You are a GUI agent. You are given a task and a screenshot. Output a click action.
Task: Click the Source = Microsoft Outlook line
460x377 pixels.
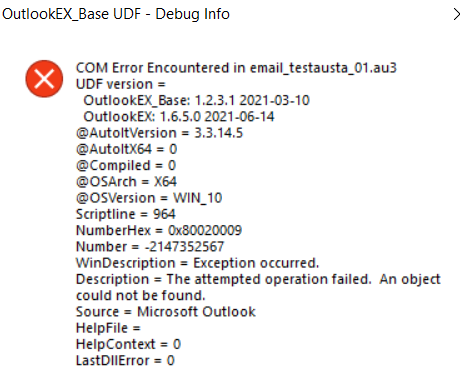coord(166,312)
